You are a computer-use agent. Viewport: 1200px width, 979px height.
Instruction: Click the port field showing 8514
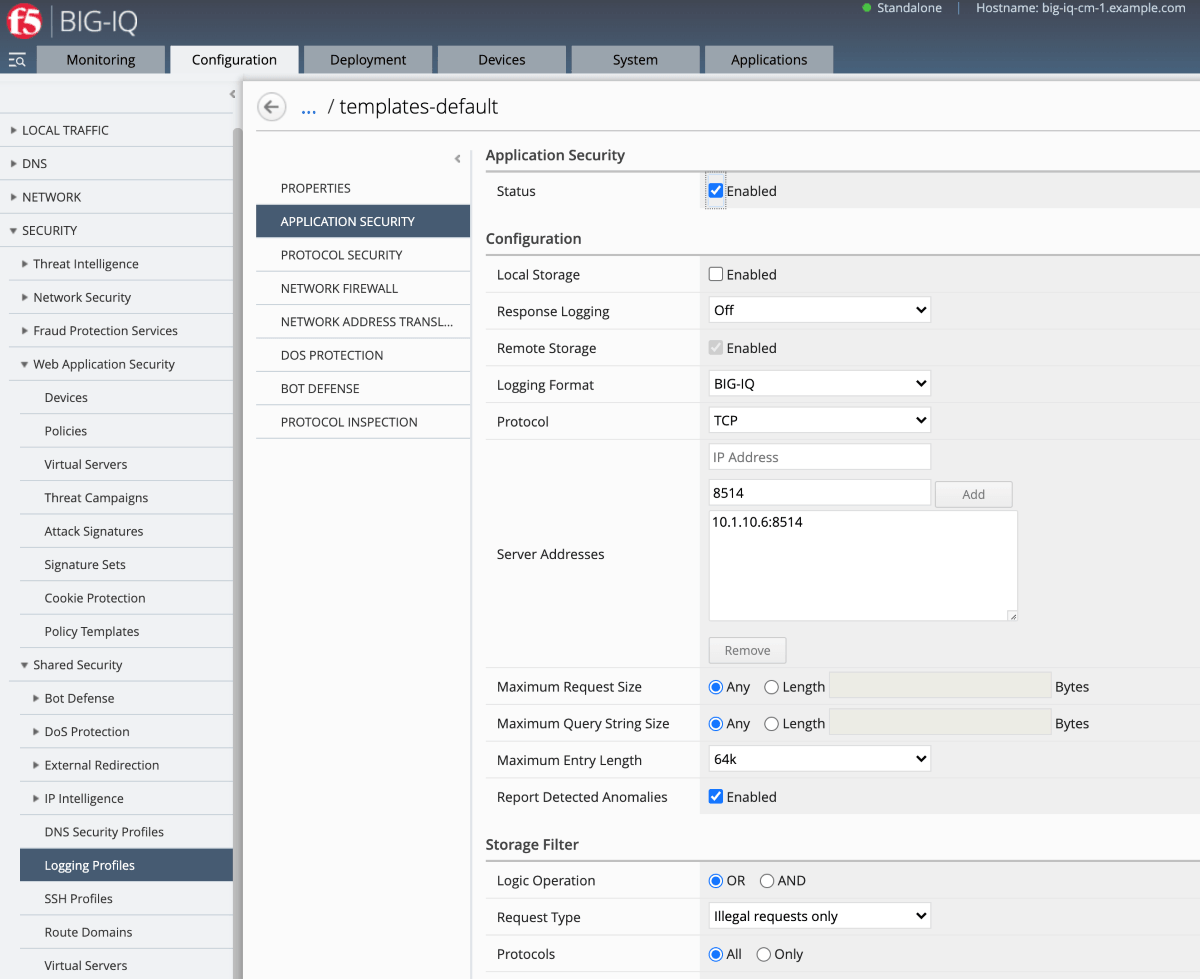click(820, 492)
